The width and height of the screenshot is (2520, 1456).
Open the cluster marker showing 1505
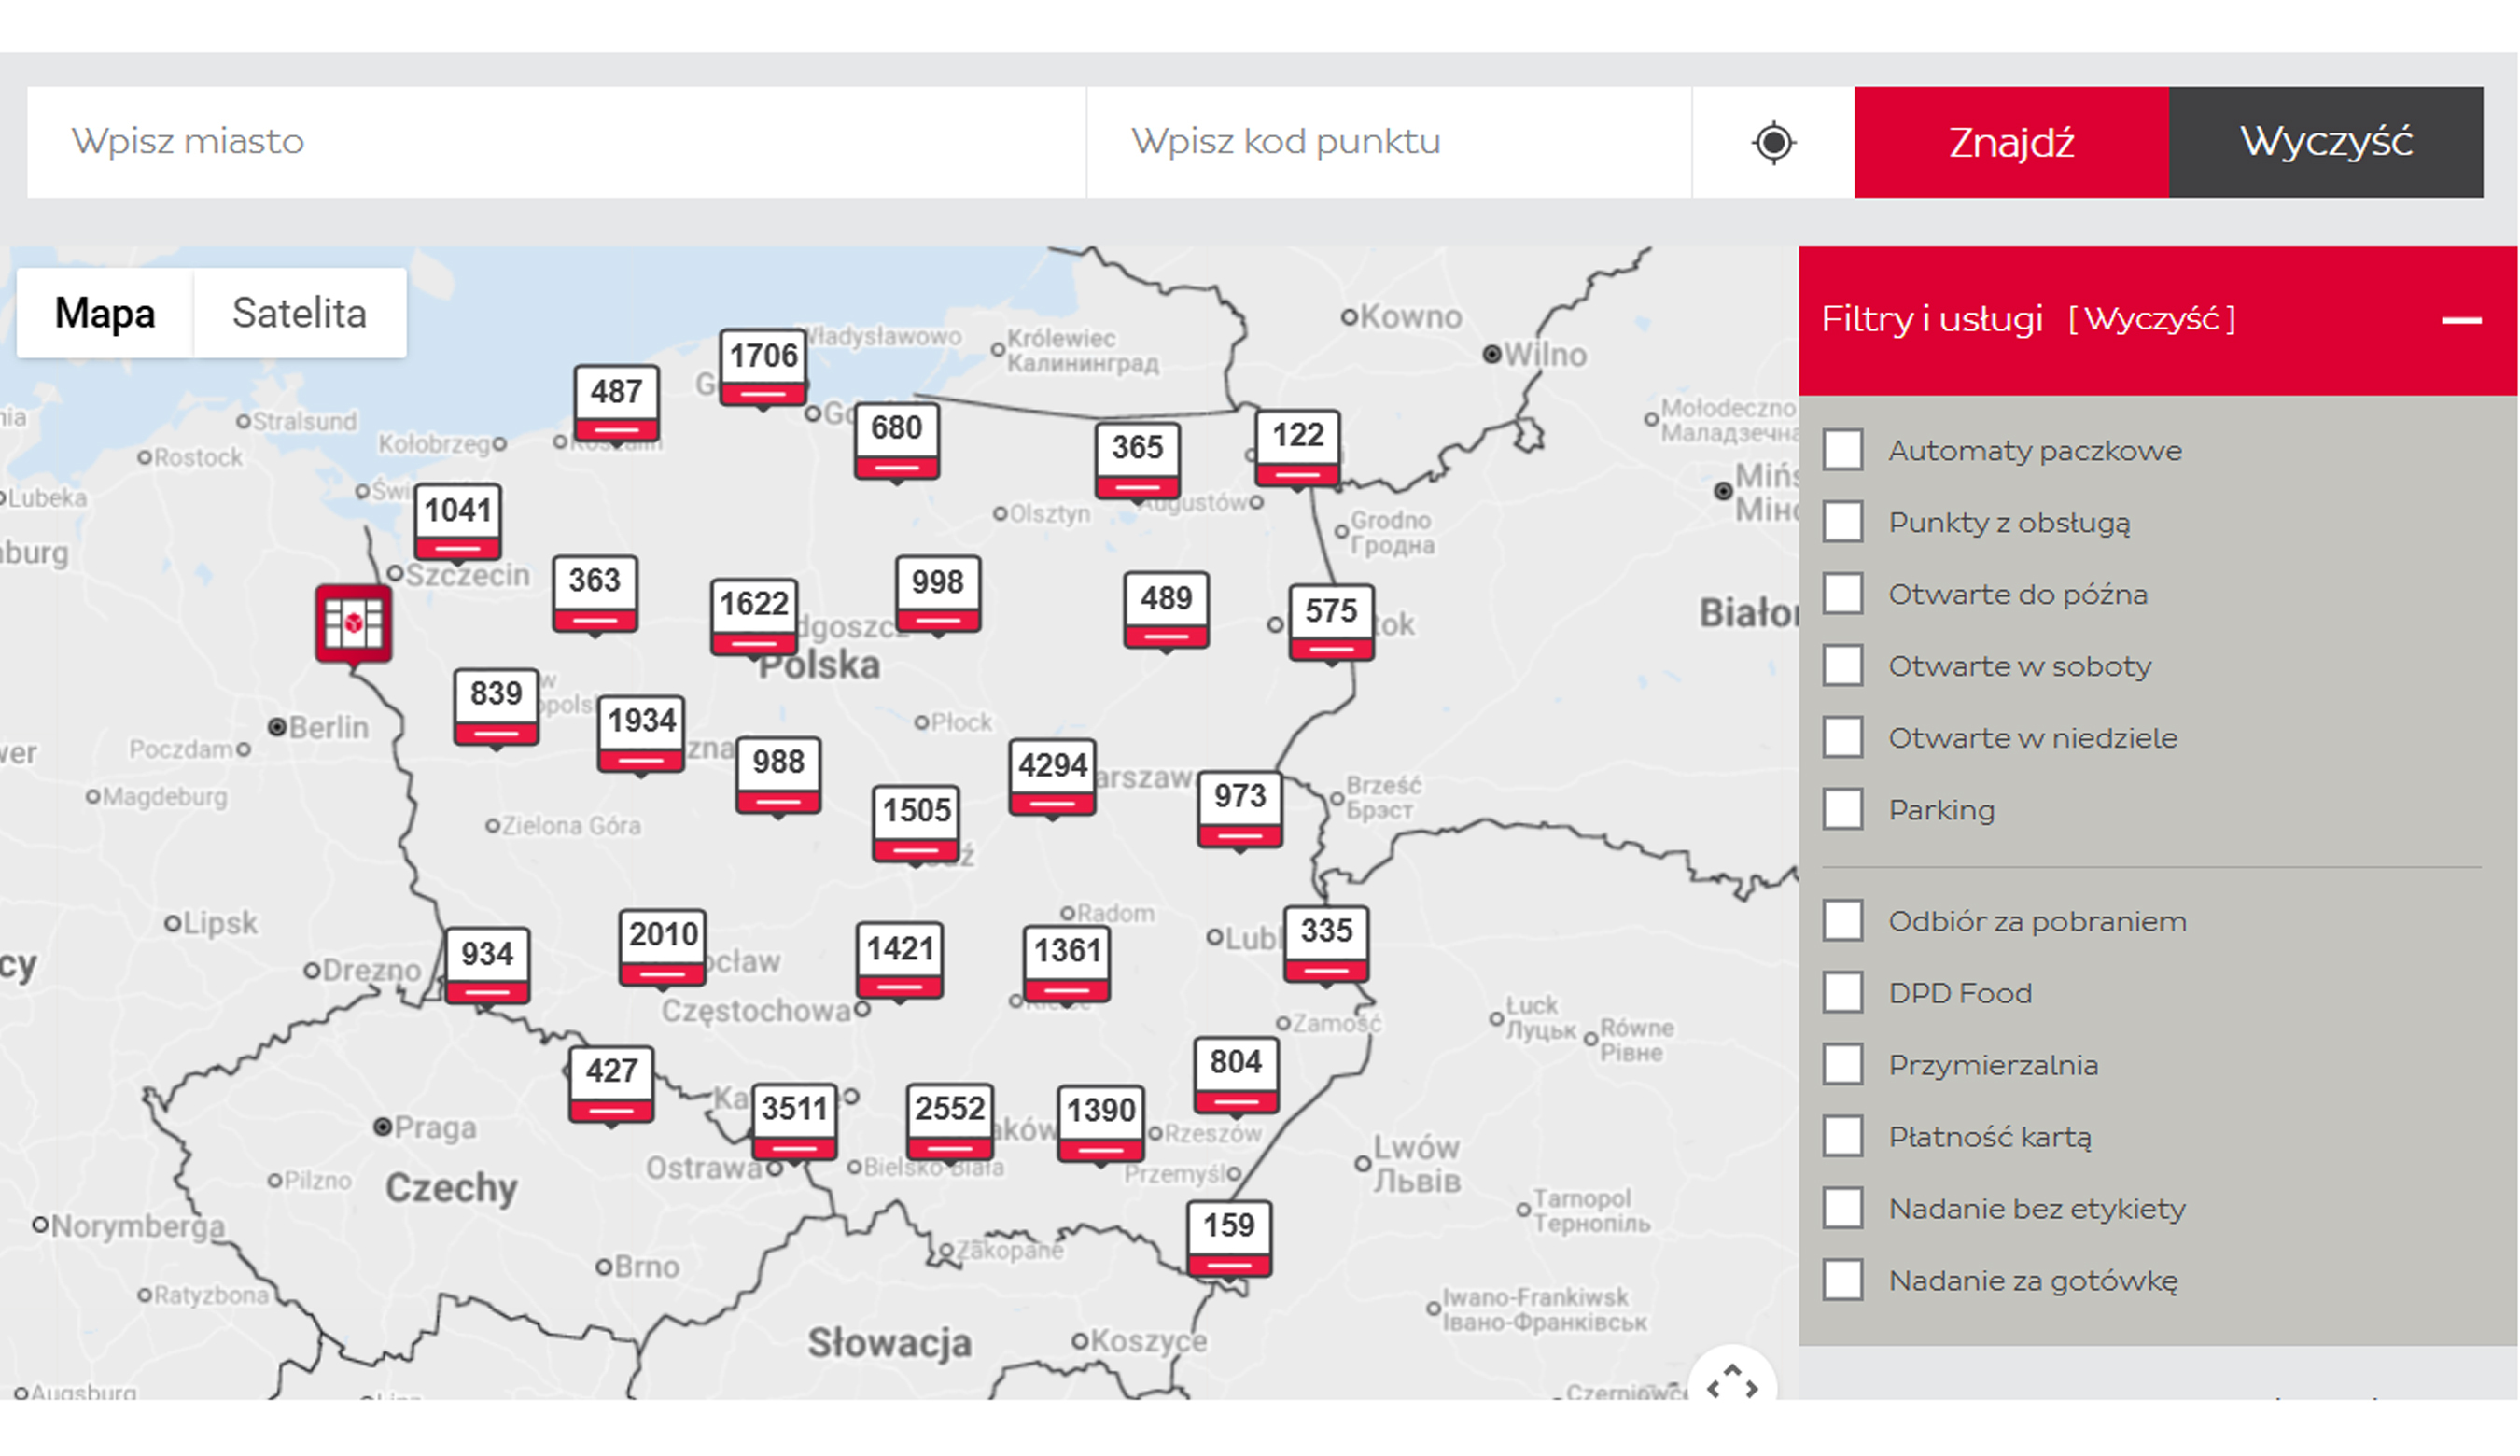916,824
